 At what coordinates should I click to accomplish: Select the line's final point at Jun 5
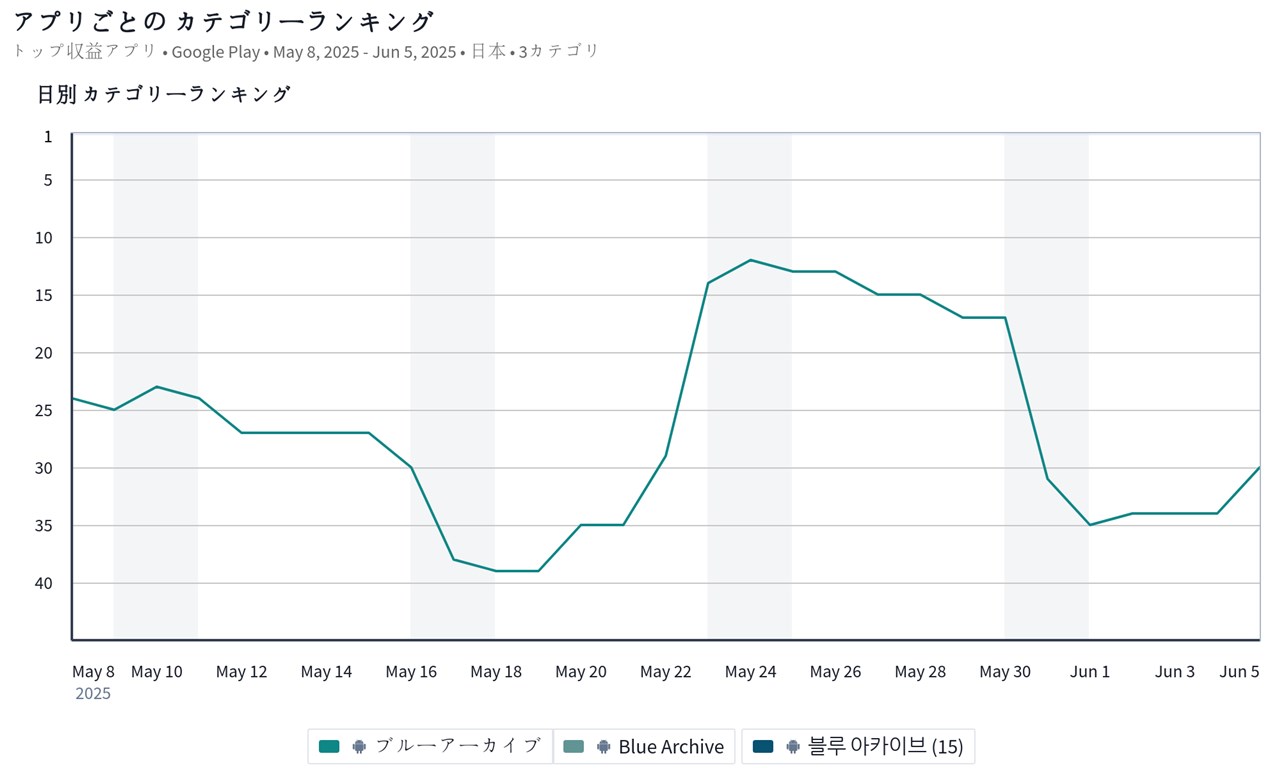1258,467
